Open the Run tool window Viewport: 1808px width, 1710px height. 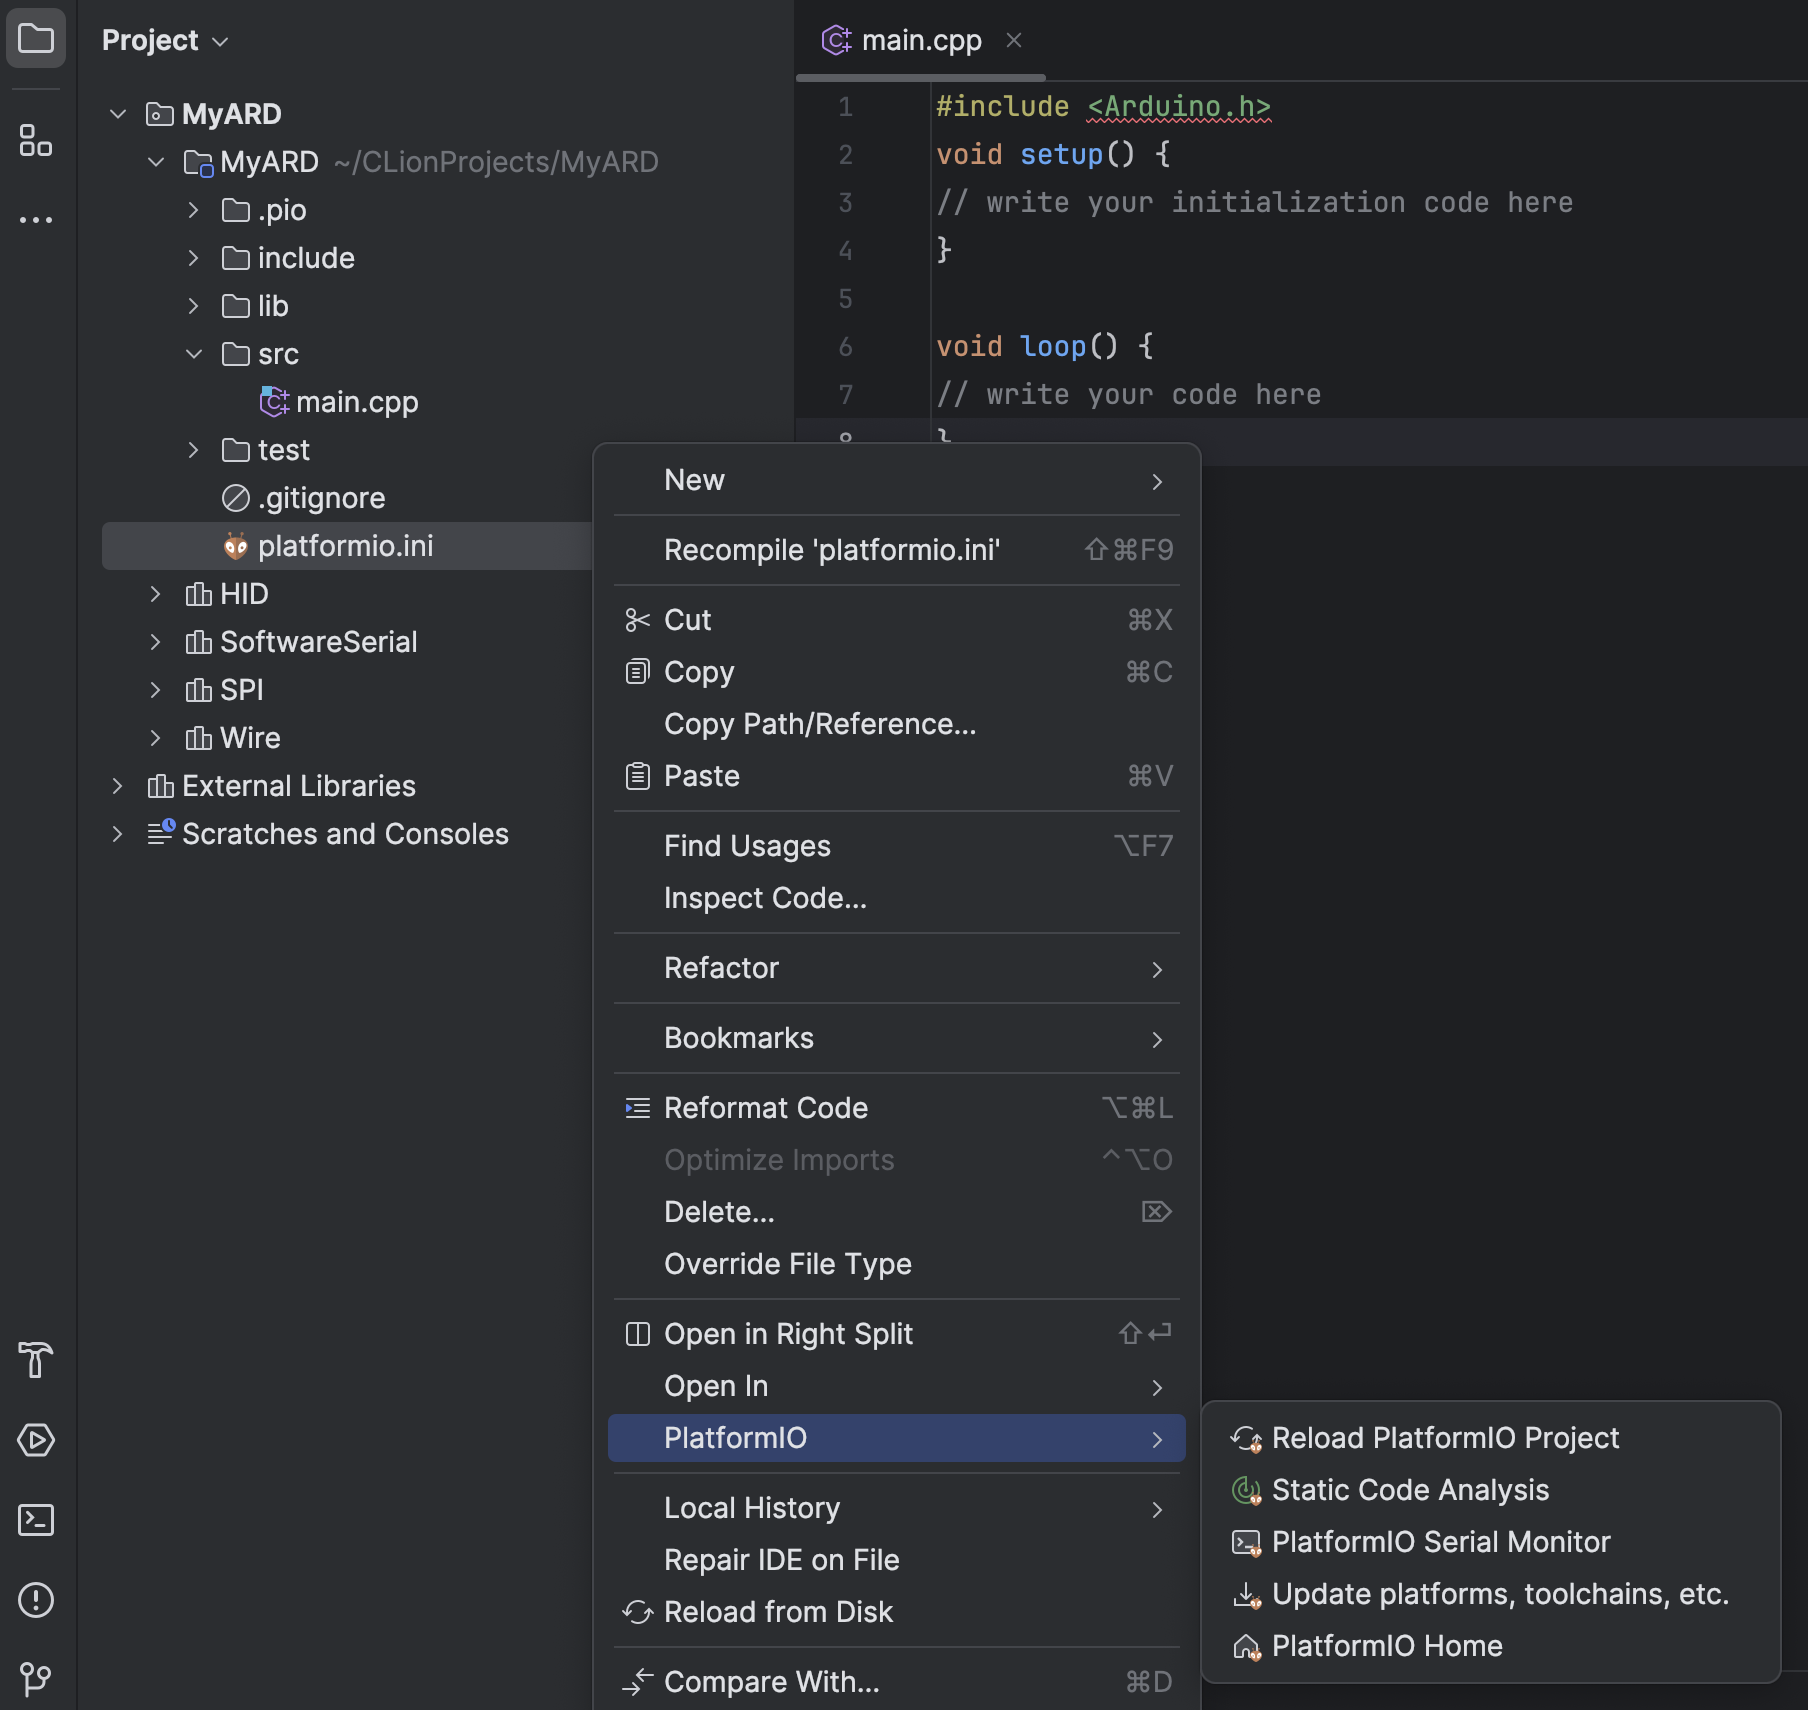pos(37,1440)
